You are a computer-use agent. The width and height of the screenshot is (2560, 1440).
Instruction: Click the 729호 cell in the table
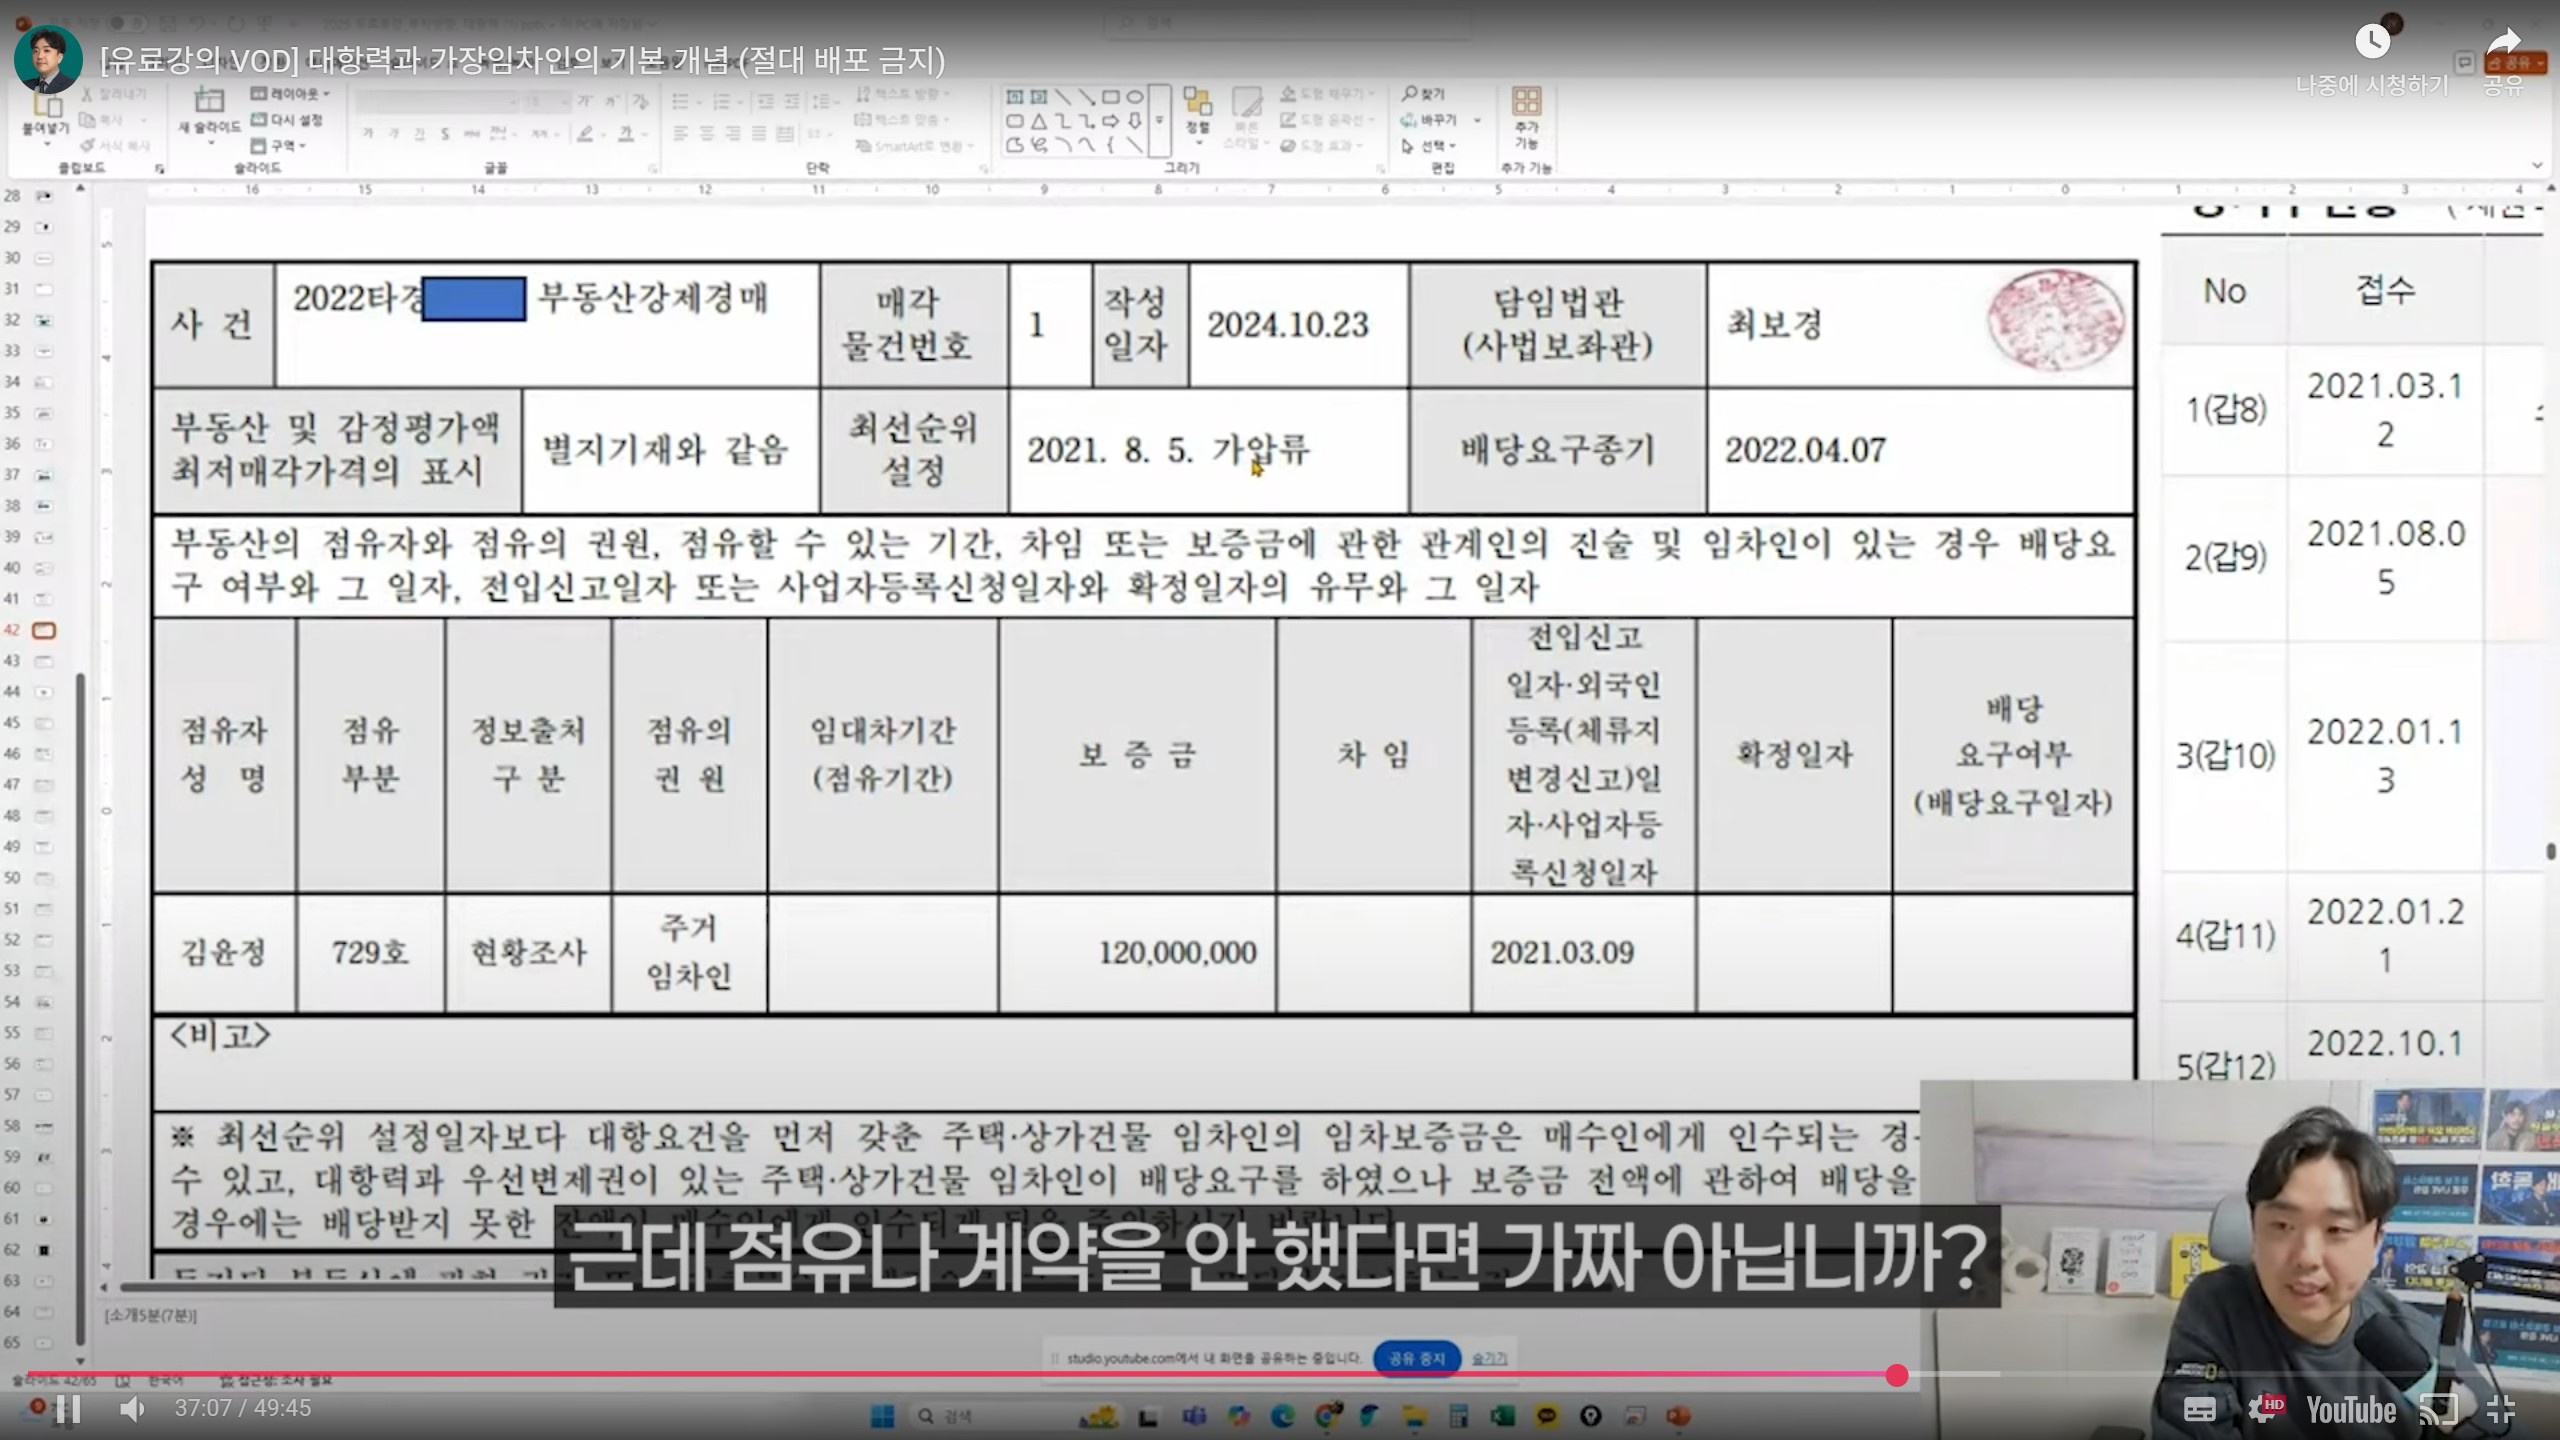click(x=370, y=952)
